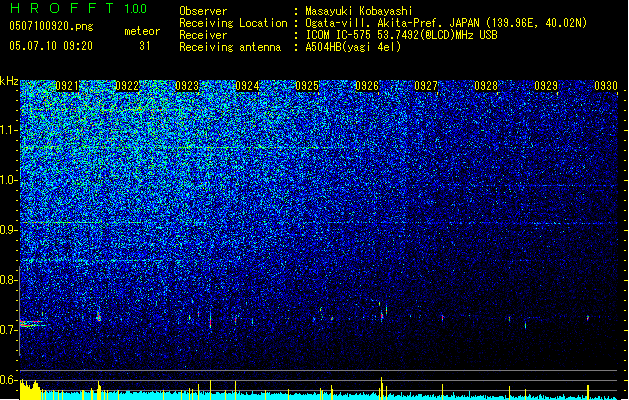Select the file name 0507100920.png
Viewport: 629px width, 400px height.
[51, 26]
